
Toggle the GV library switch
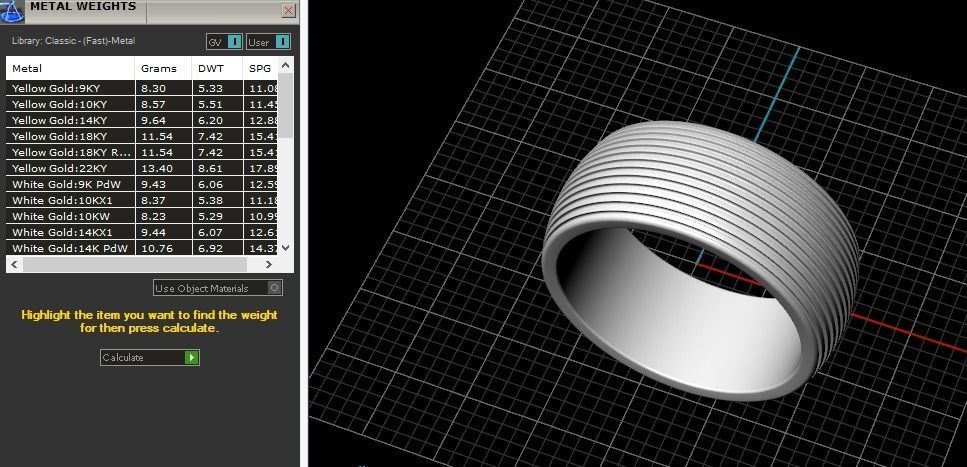pos(224,42)
